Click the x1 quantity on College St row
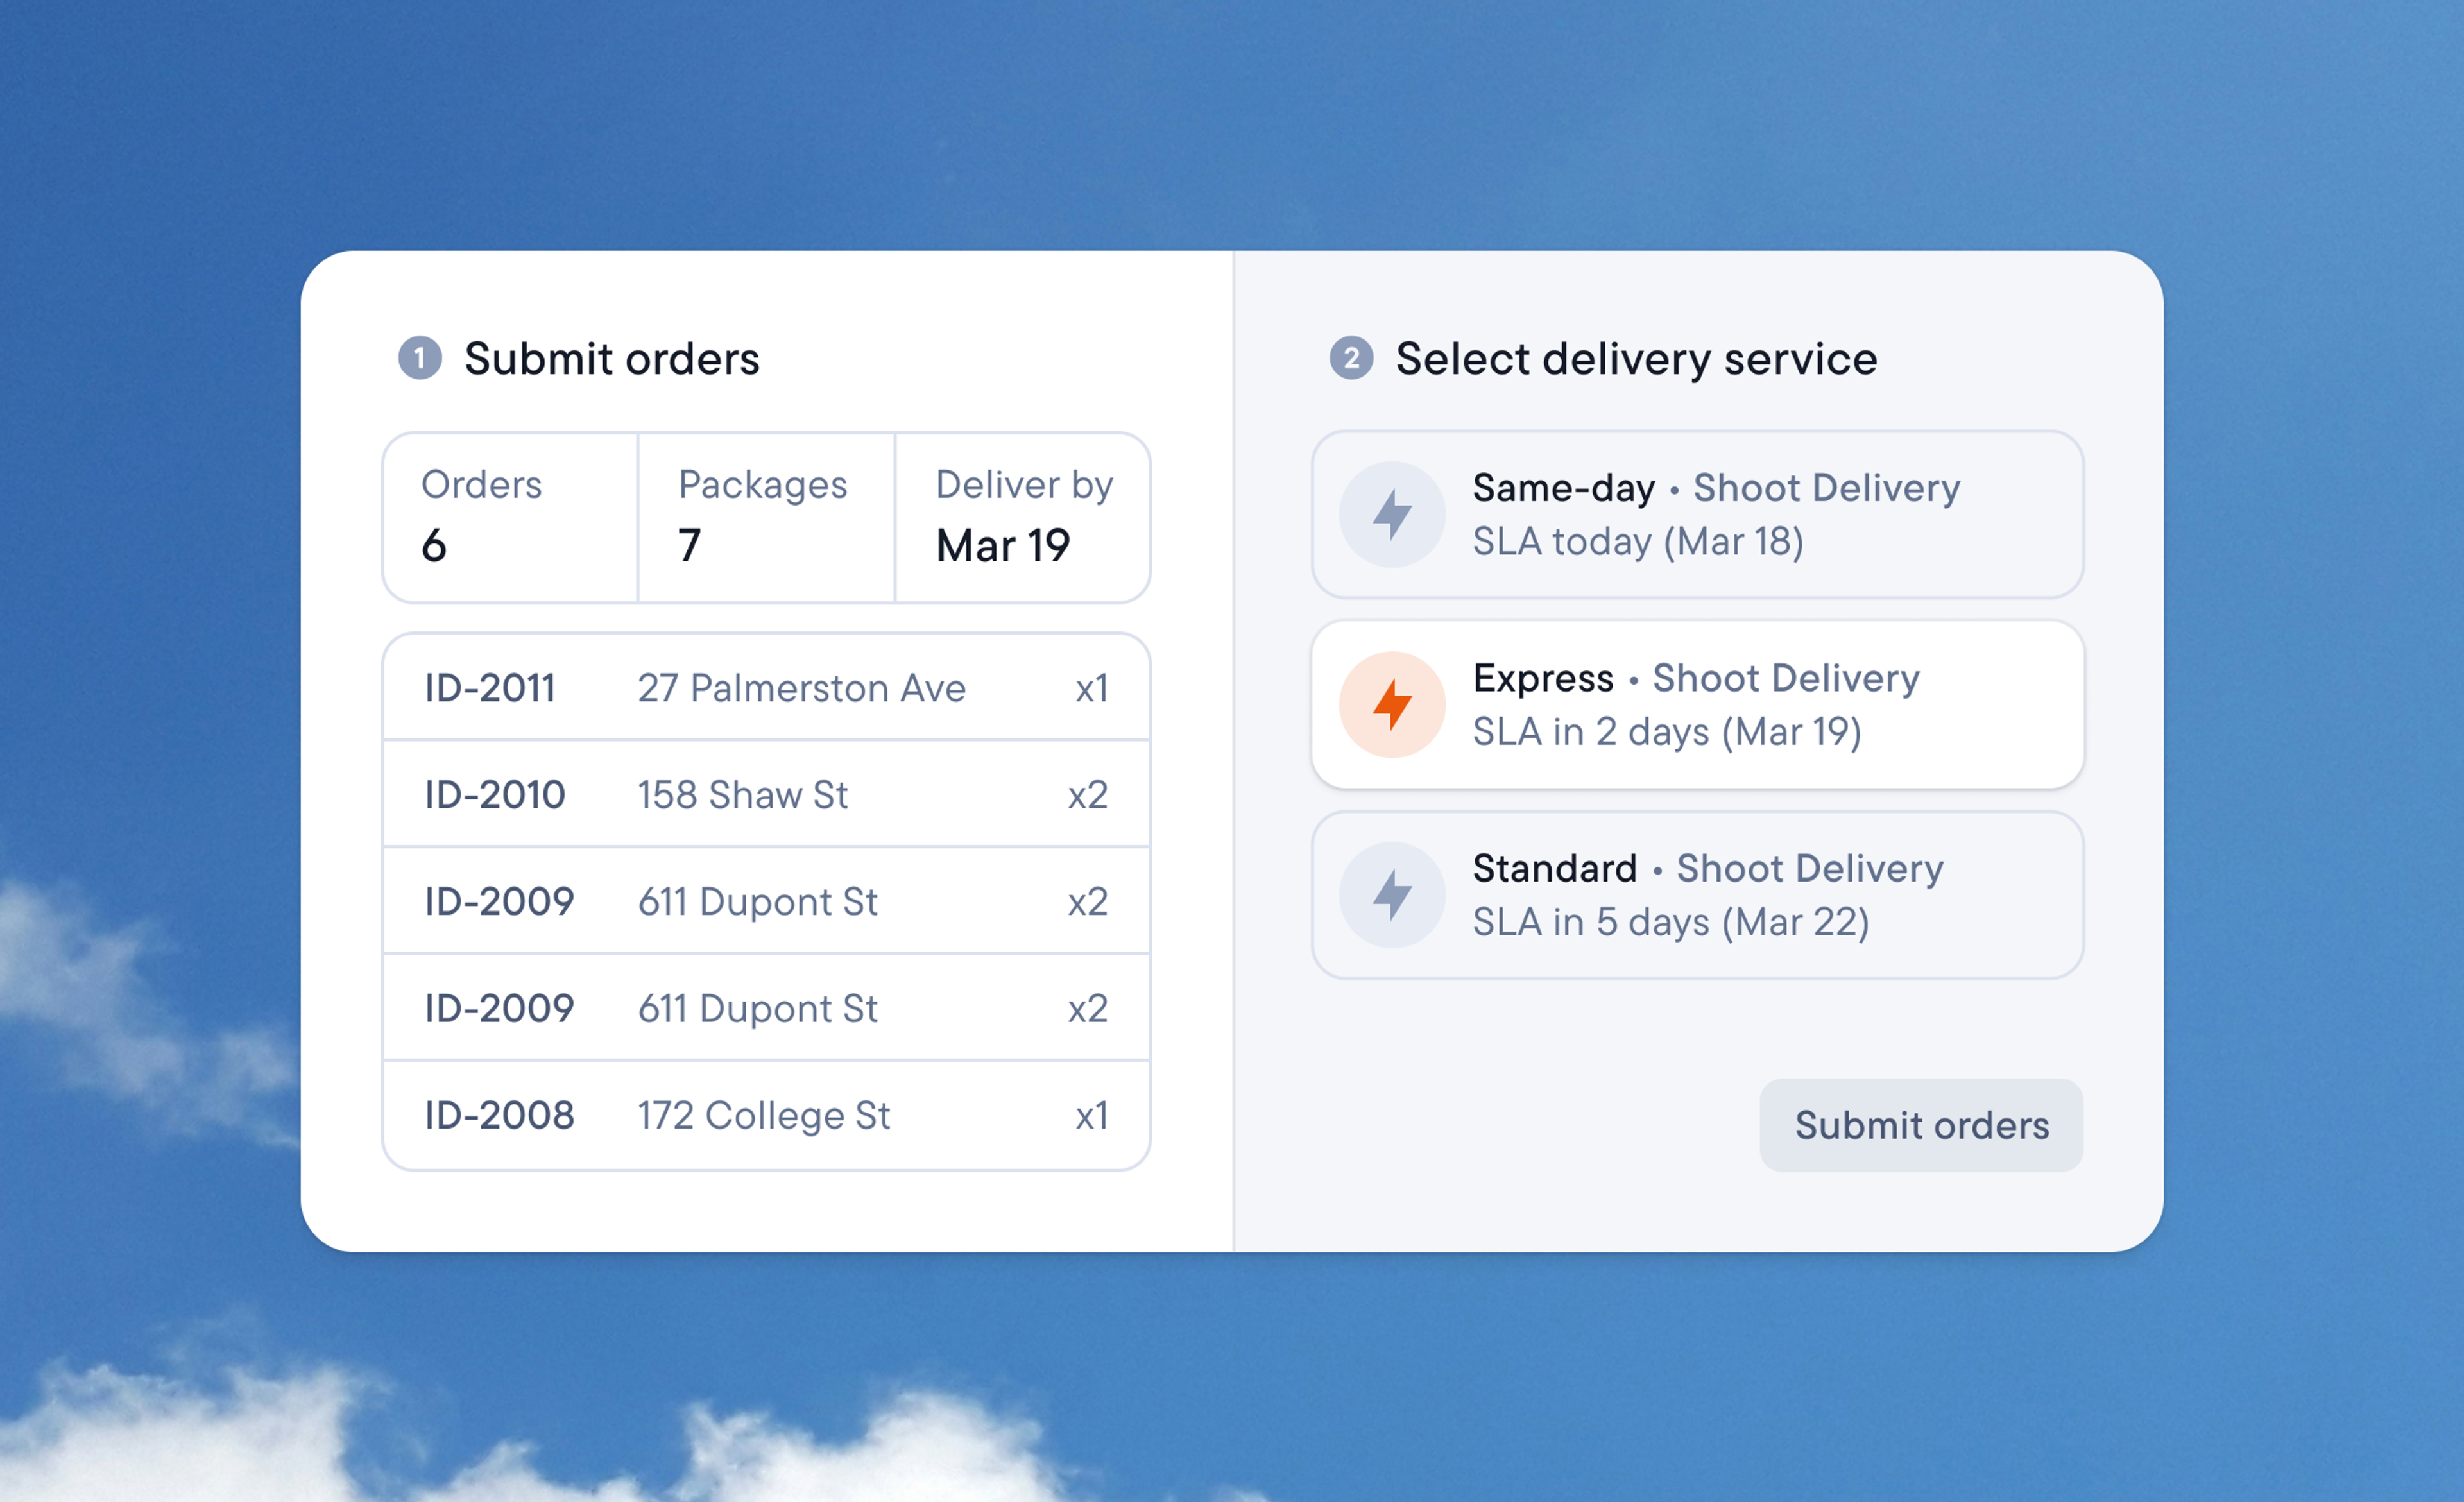Image resolution: width=2464 pixels, height=1502 pixels. coord(1091,1115)
